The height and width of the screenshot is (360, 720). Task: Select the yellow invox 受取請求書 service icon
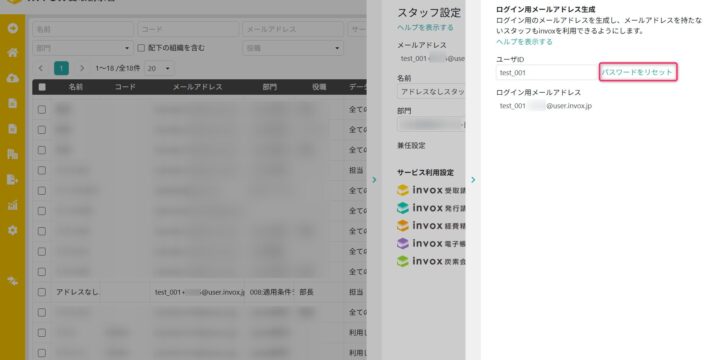pos(403,190)
